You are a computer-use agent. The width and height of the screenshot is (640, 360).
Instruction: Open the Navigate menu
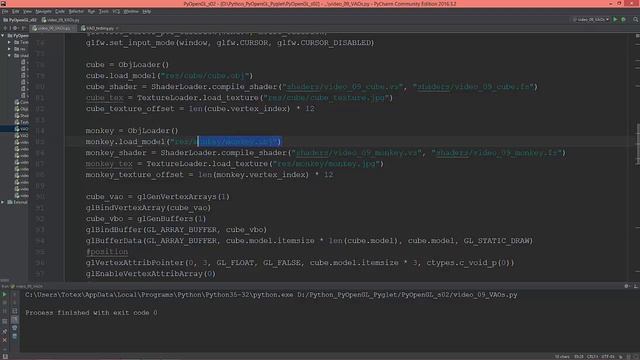pos(43,11)
